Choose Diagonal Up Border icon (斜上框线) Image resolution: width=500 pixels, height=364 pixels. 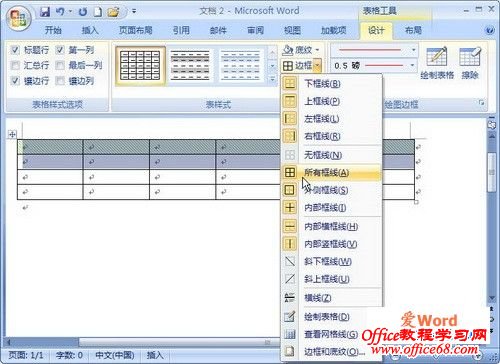pos(290,279)
